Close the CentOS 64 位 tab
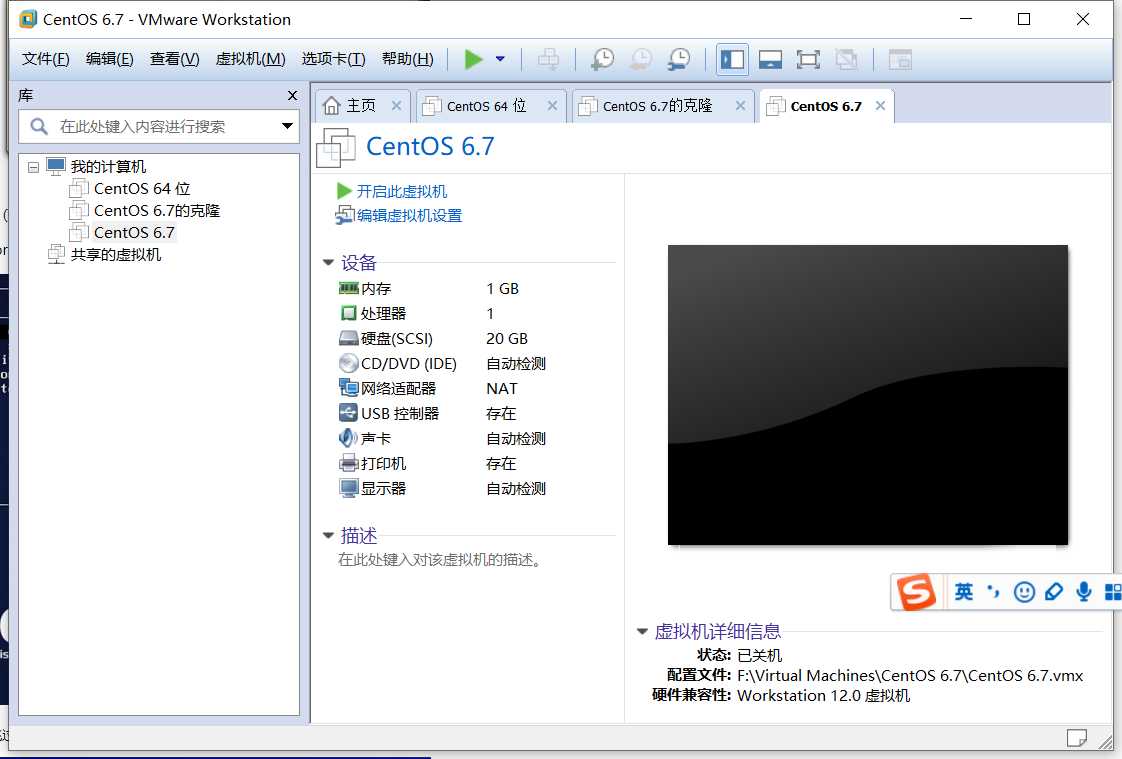This screenshot has height=759, width=1122. tap(552, 106)
